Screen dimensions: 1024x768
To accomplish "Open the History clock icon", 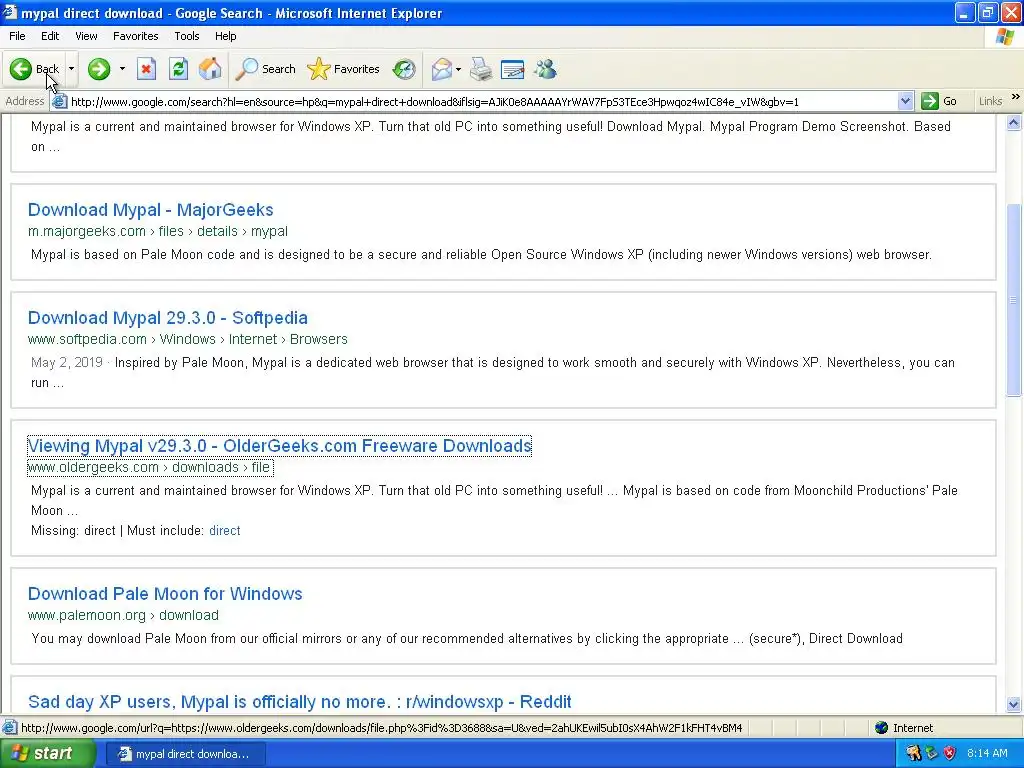I will (404, 69).
